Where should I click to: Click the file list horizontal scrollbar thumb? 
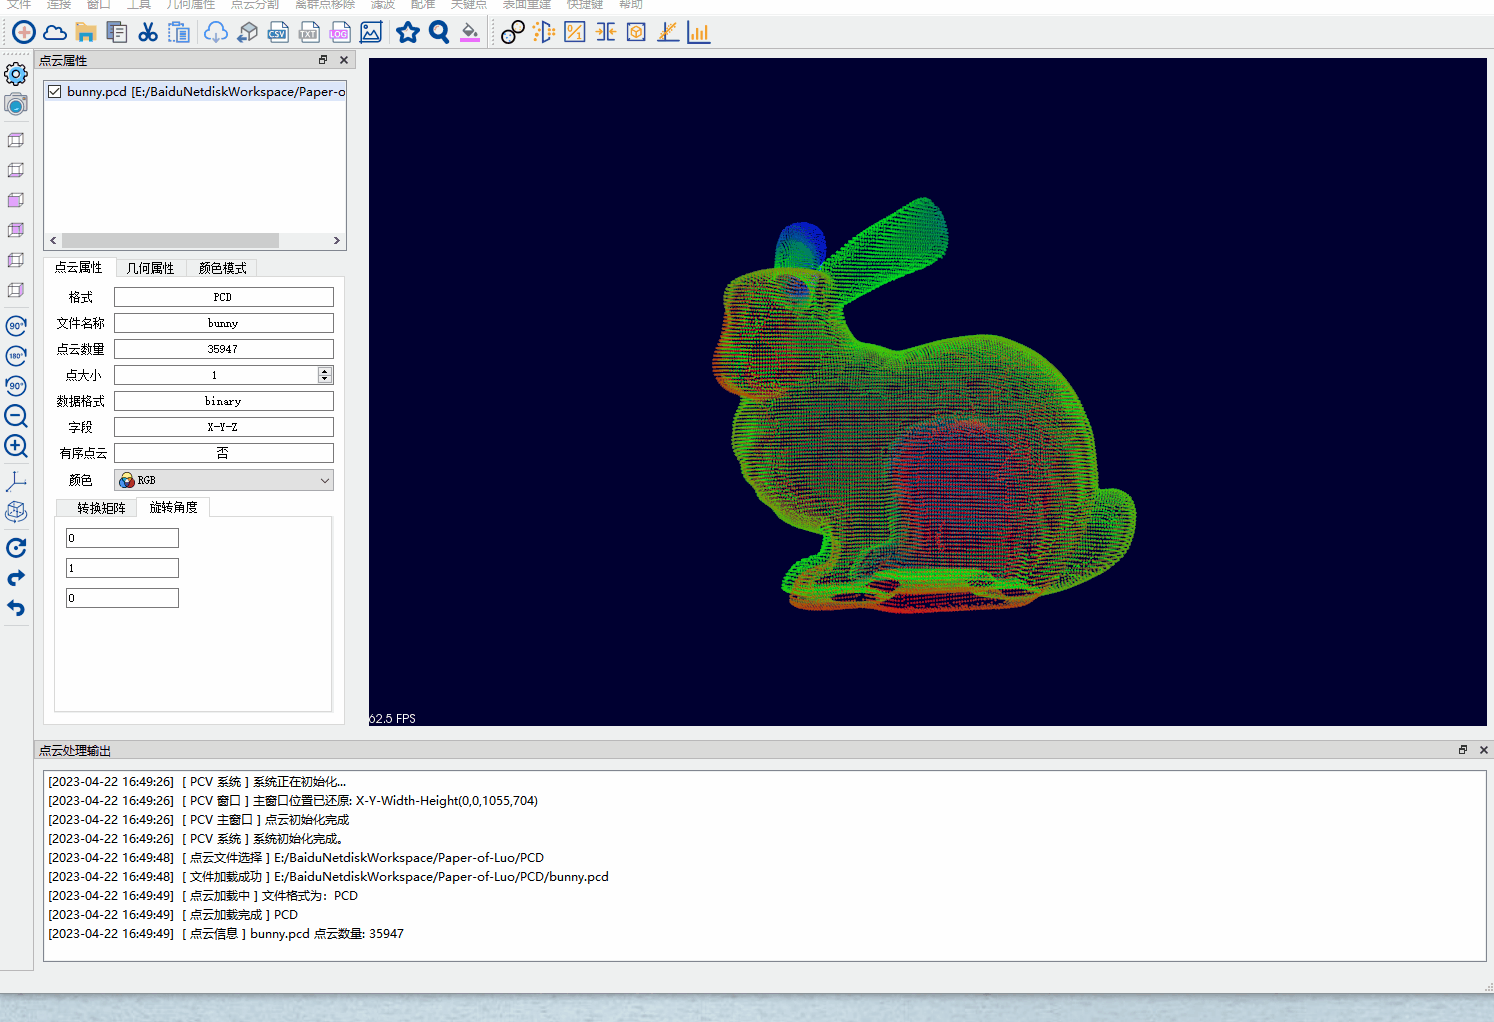(170, 241)
